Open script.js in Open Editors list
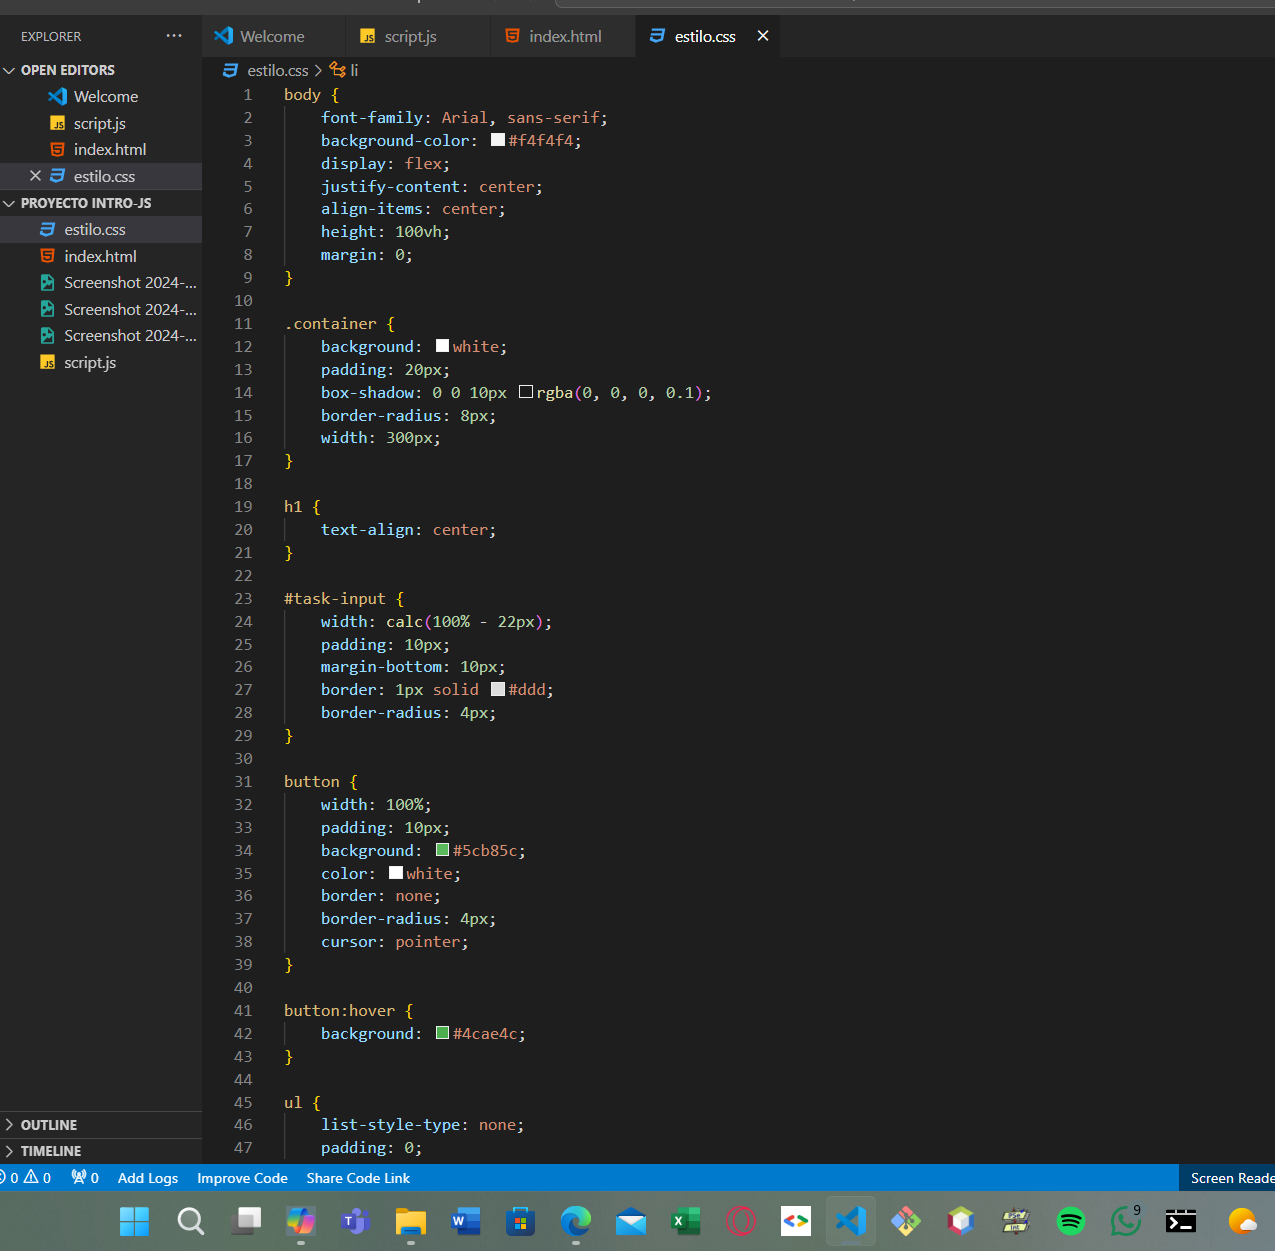 click(99, 123)
